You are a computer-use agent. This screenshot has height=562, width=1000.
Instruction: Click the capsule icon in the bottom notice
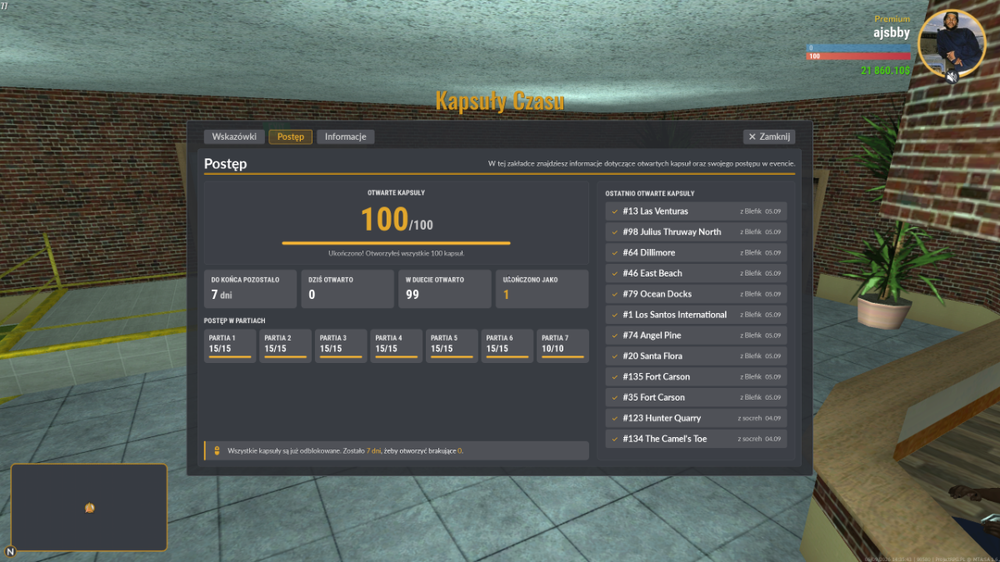pyautogui.click(x=217, y=450)
